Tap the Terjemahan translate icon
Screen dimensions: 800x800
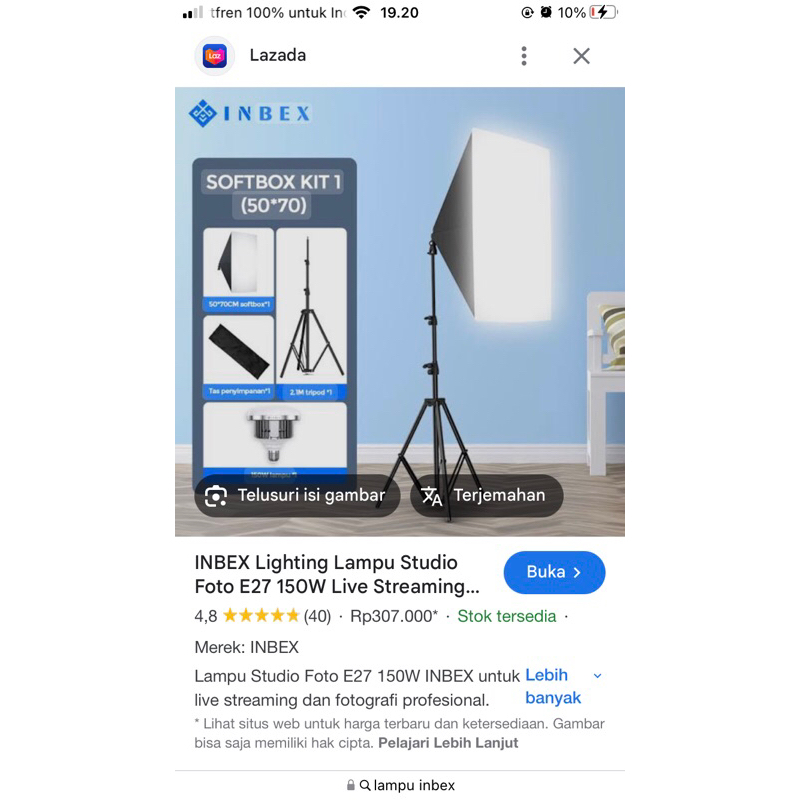432,496
